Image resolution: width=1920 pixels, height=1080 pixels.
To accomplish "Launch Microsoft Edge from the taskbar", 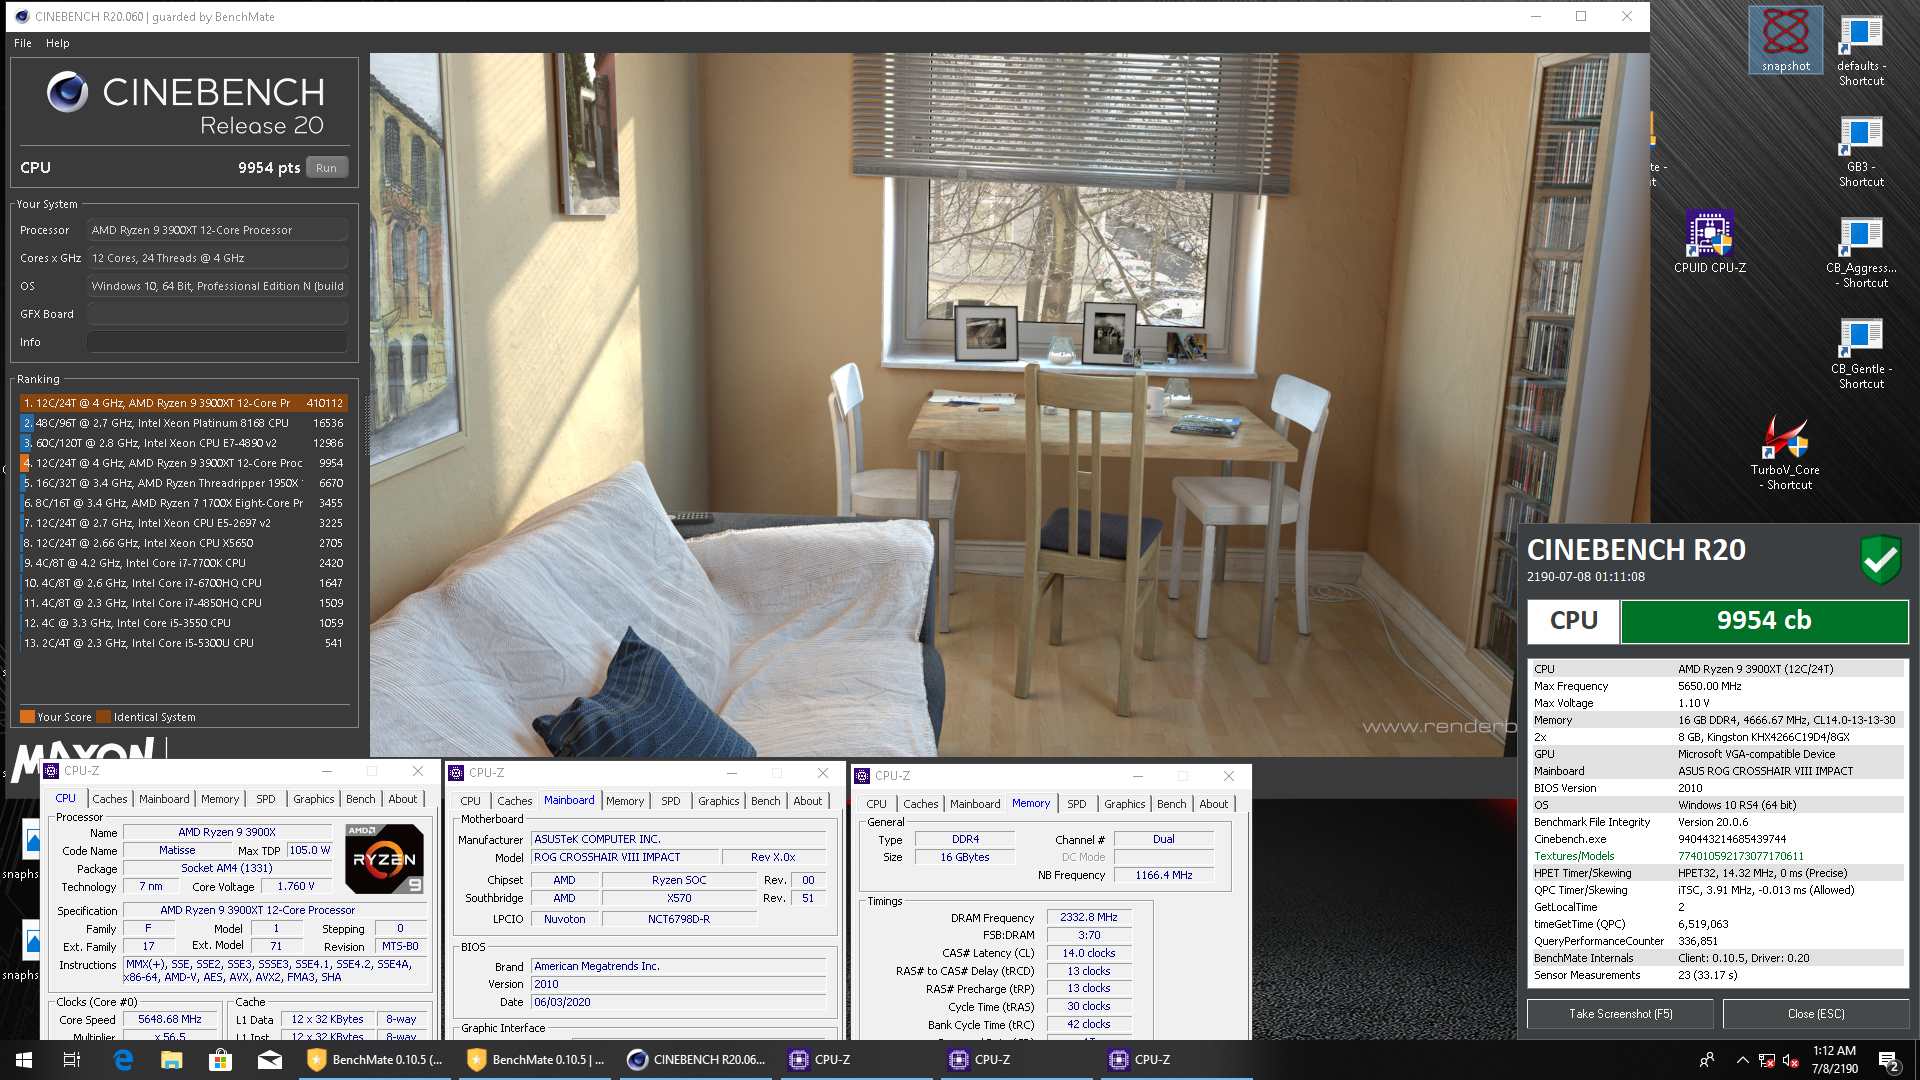I will [123, 1060].
